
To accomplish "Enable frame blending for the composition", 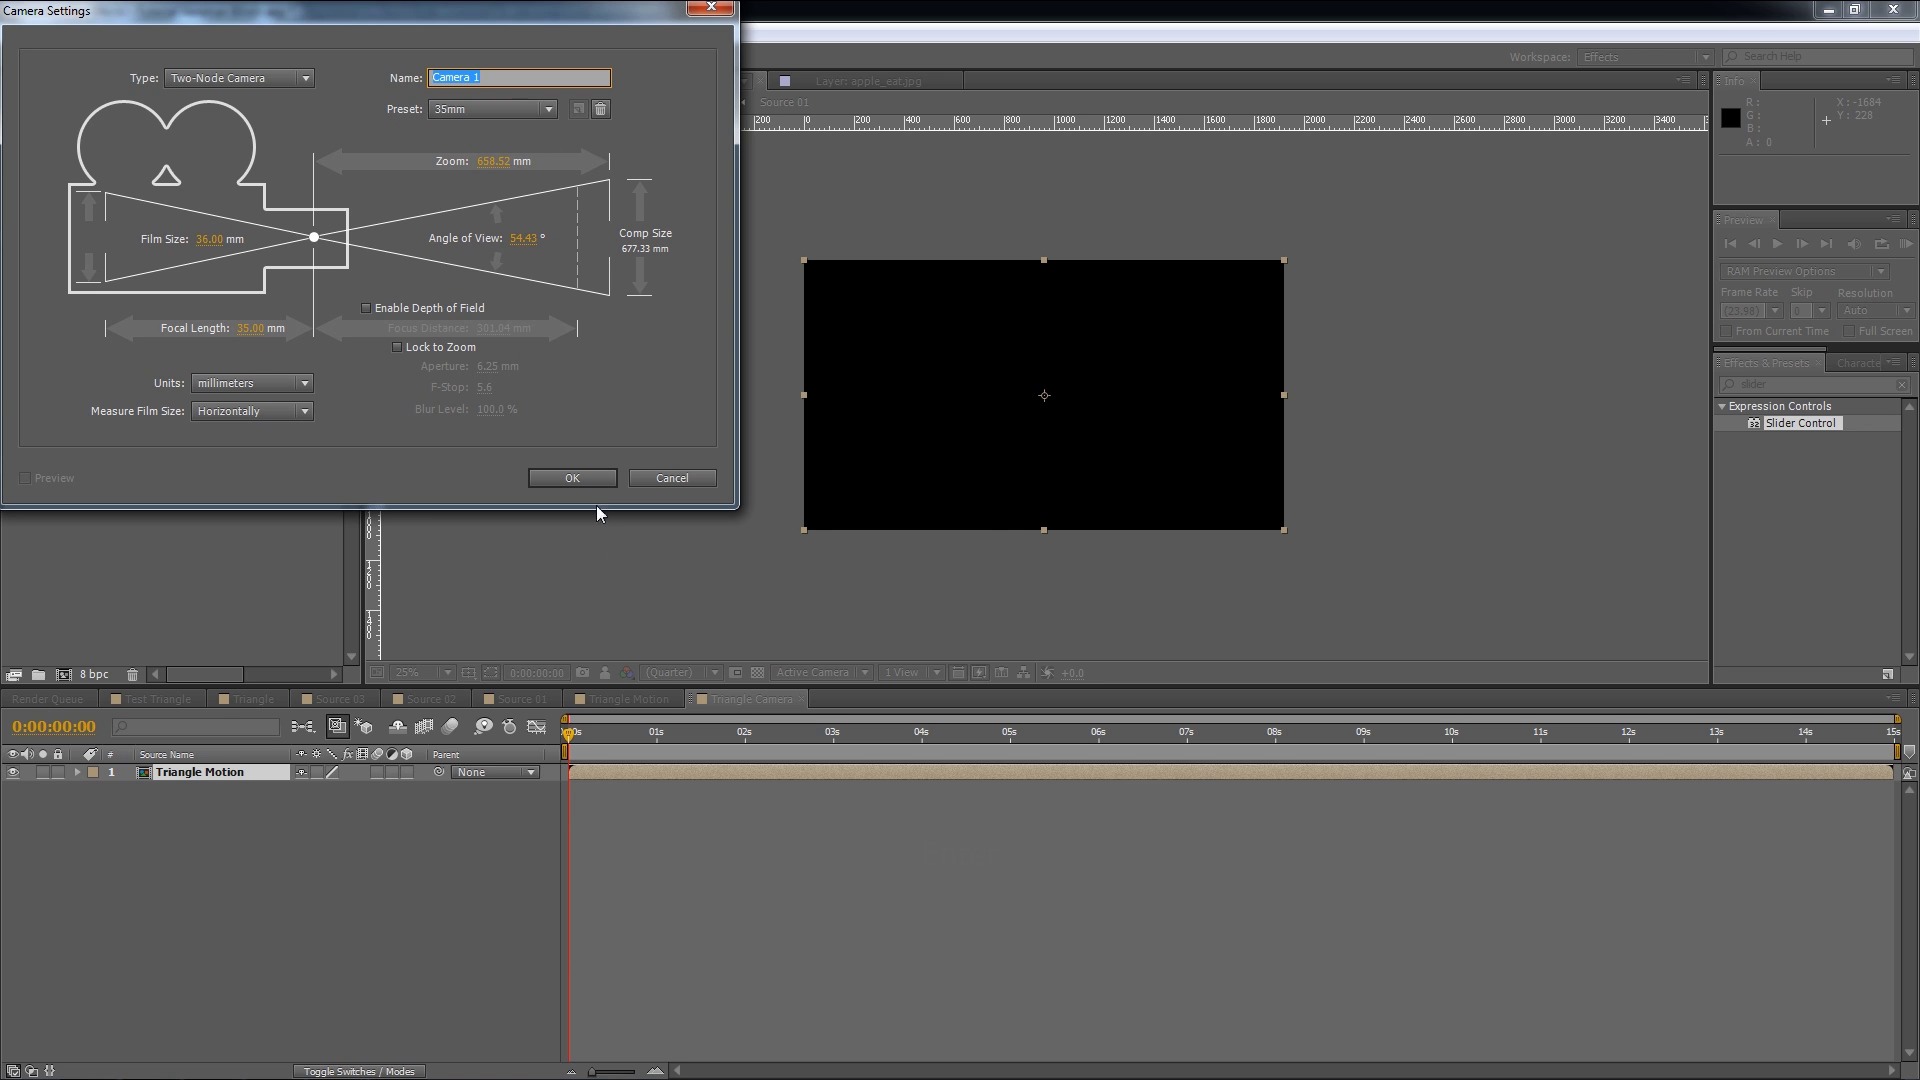I will point(424,727).
